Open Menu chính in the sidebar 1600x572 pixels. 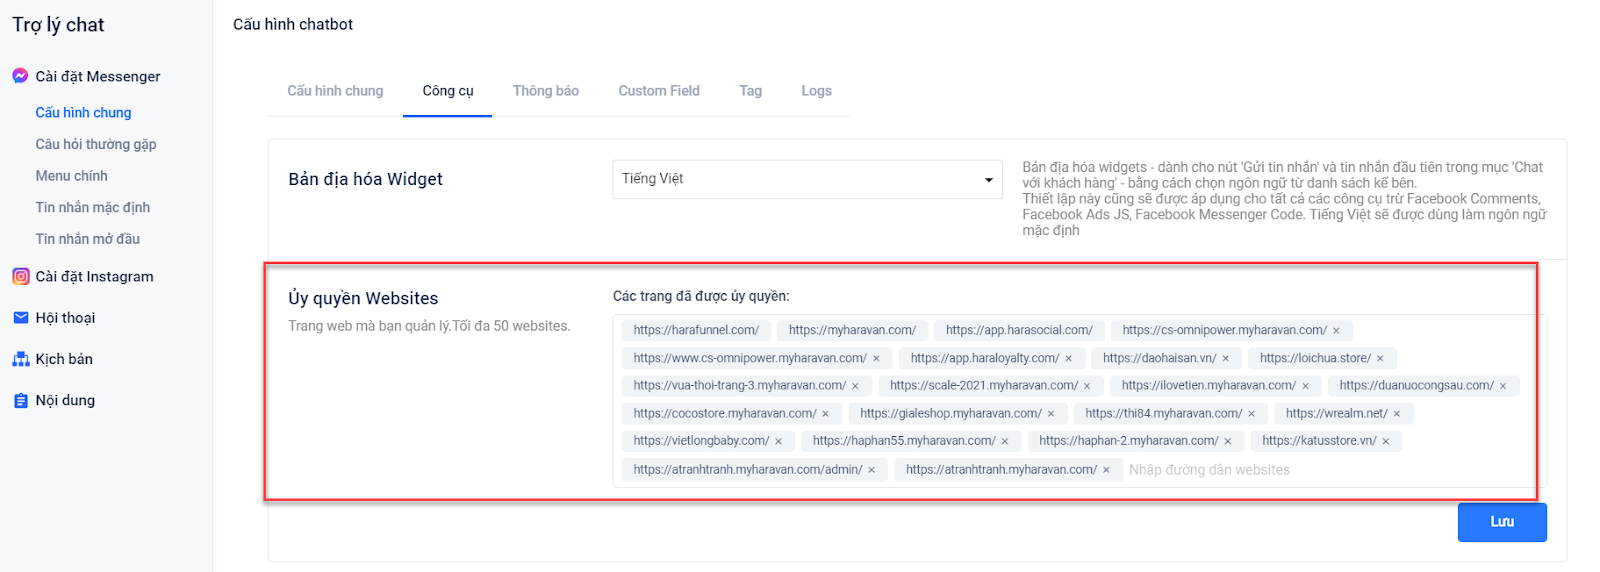pyautogui.click(x=72, y=176)
